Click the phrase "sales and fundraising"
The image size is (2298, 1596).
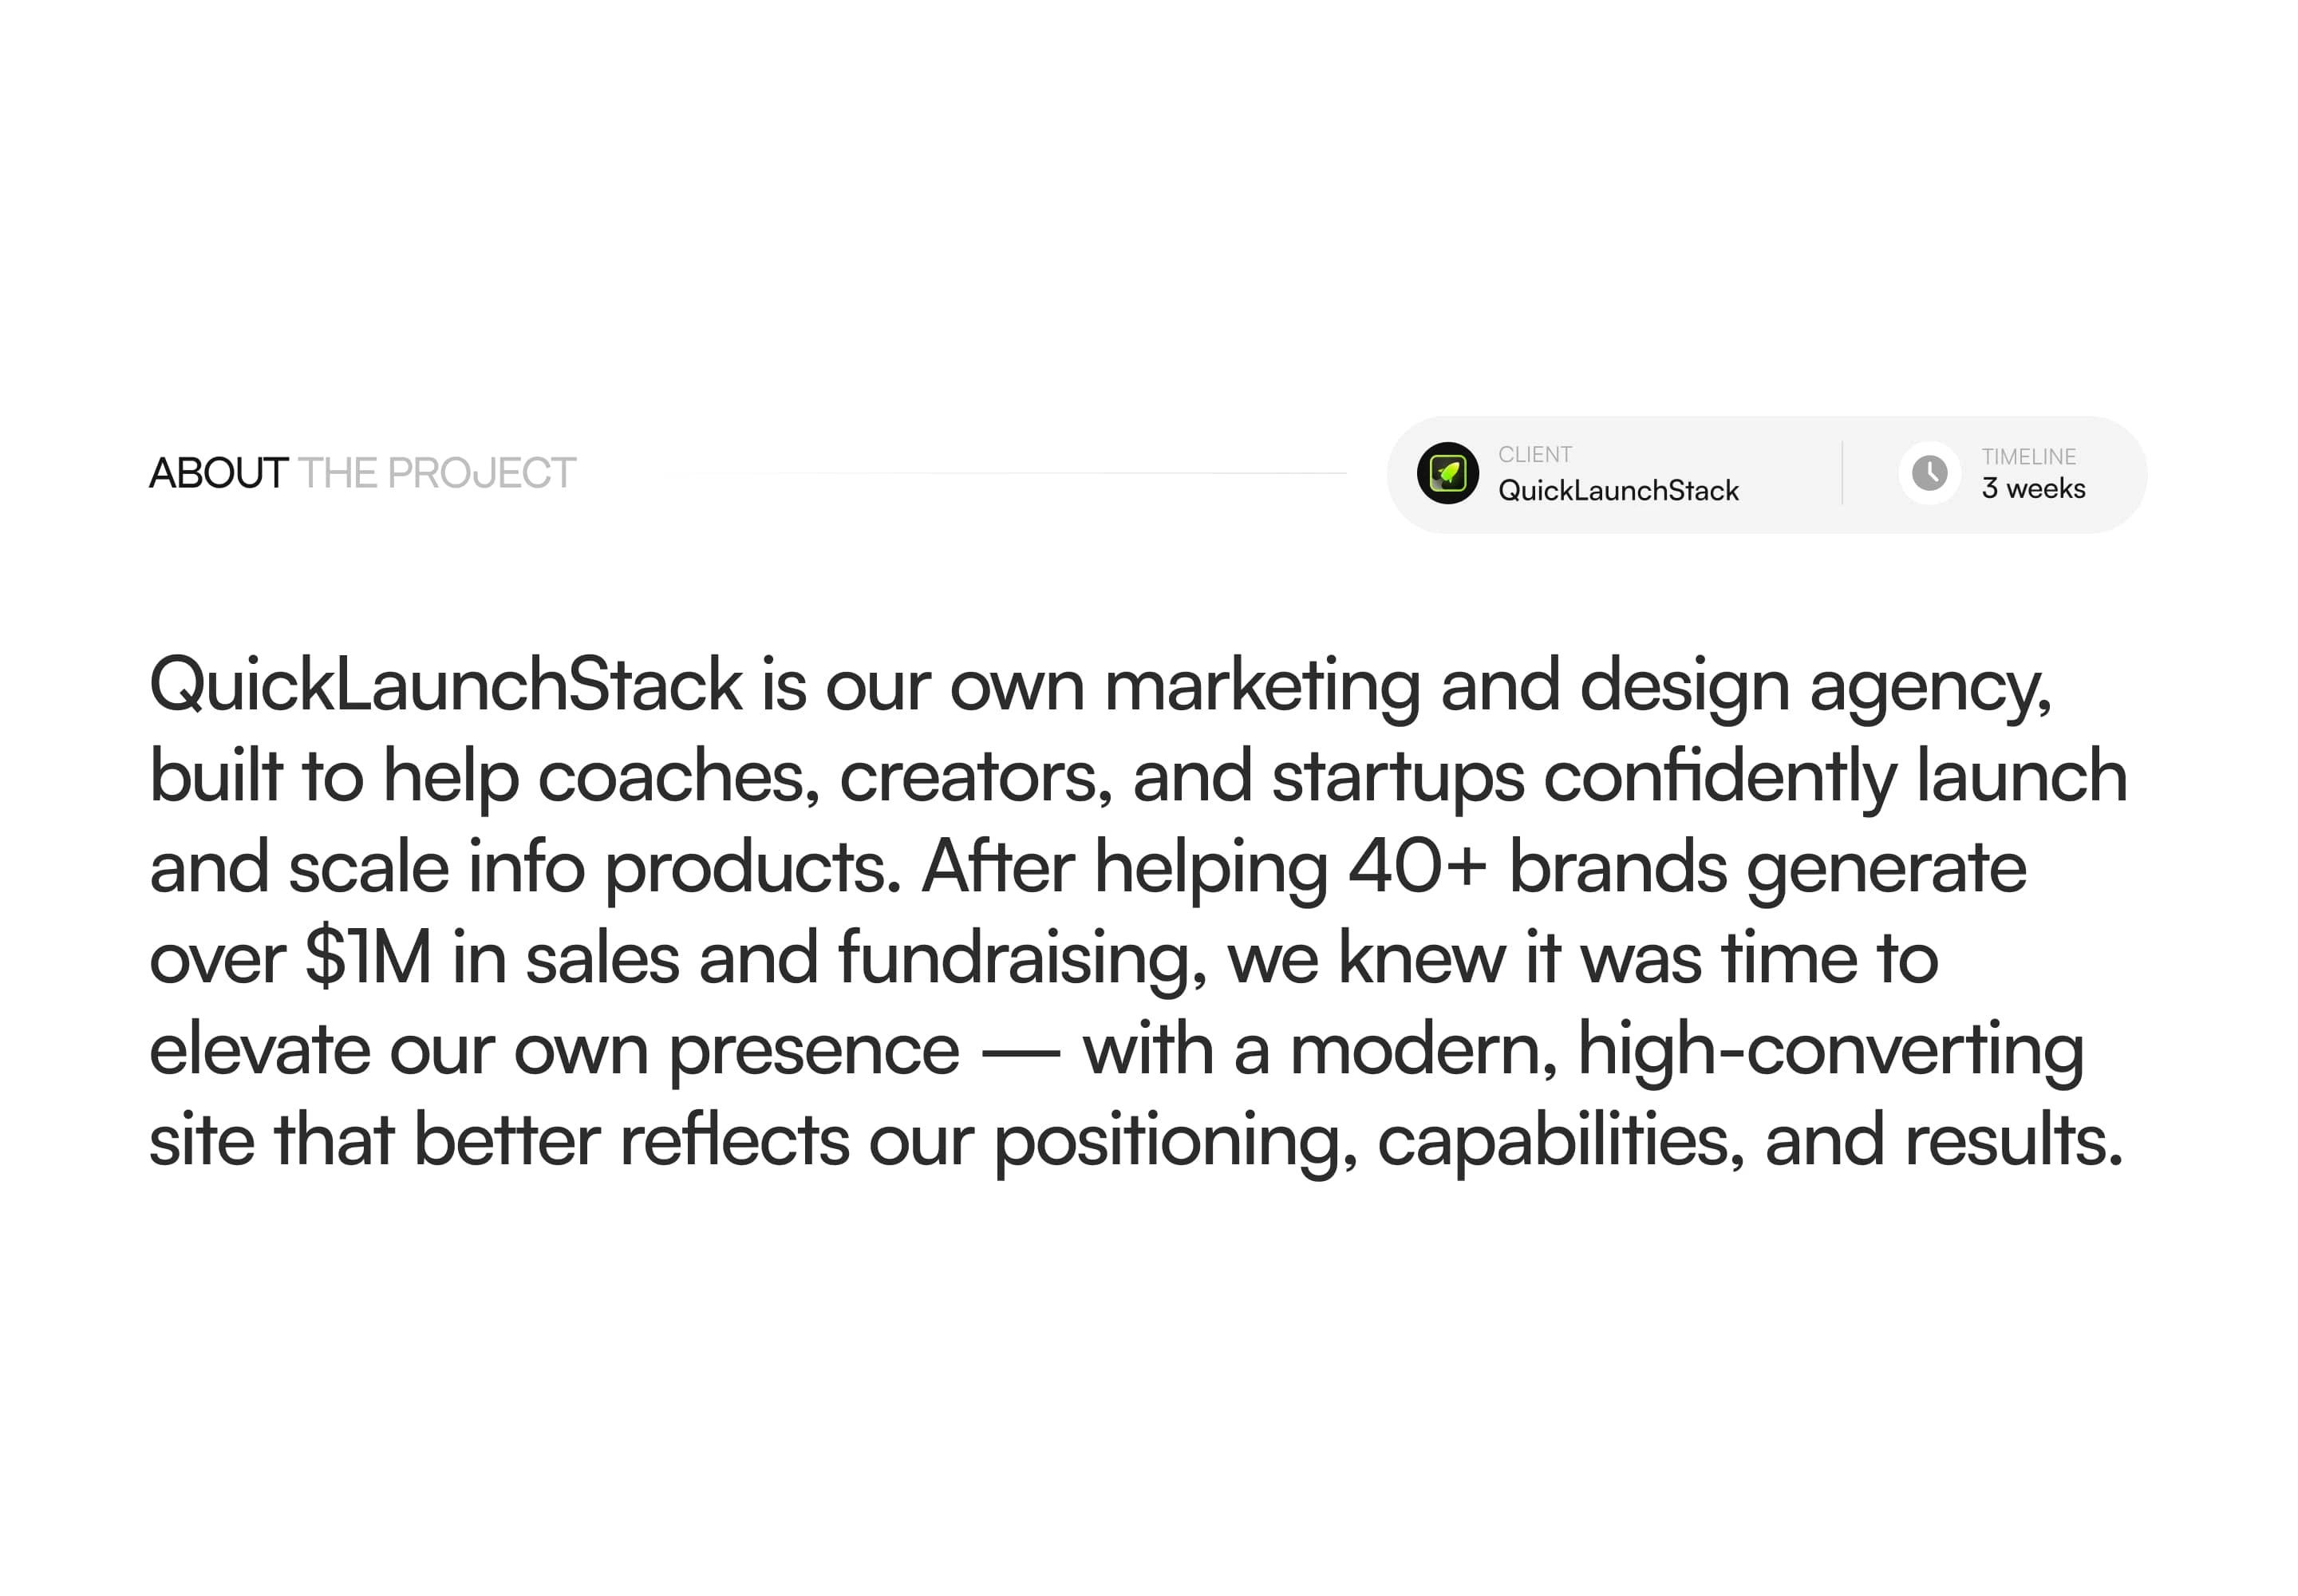point(866,958)
